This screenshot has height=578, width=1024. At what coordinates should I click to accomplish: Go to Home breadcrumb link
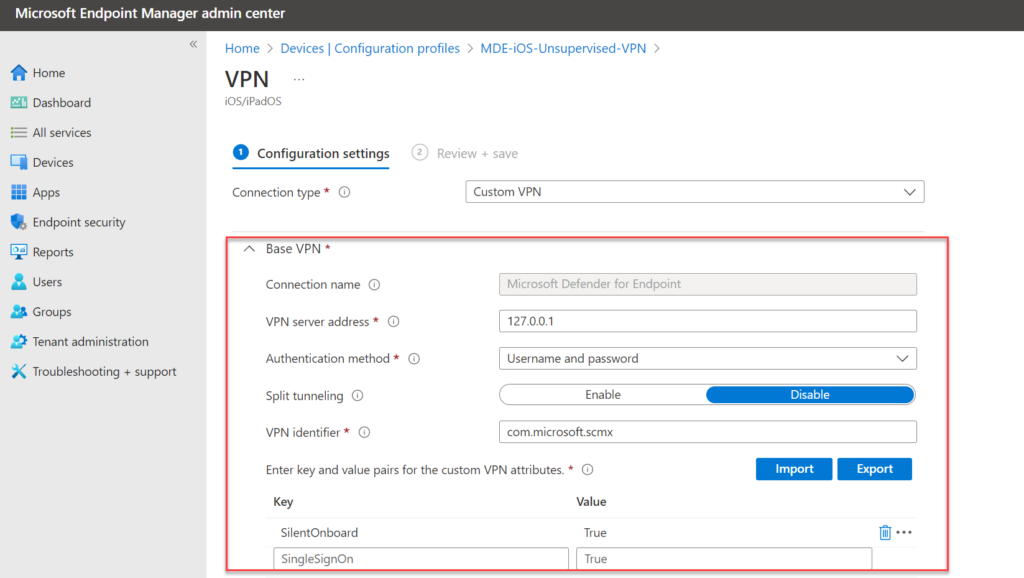[x=242, y=48]
